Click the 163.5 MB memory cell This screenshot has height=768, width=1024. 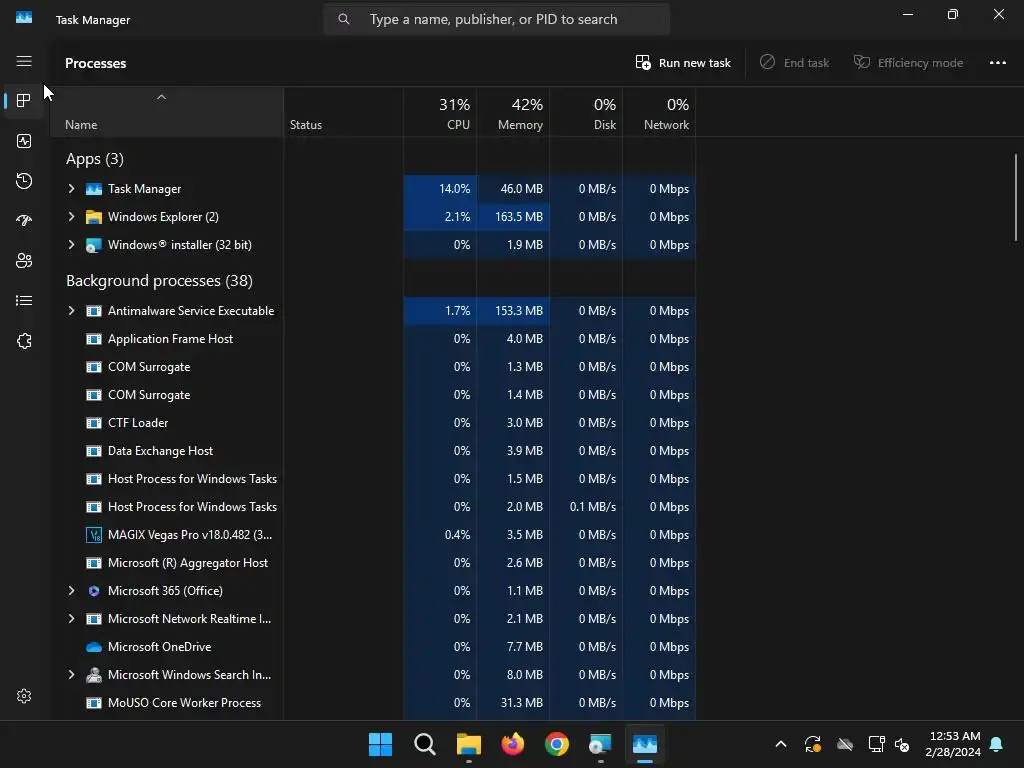tap(513, 217)
